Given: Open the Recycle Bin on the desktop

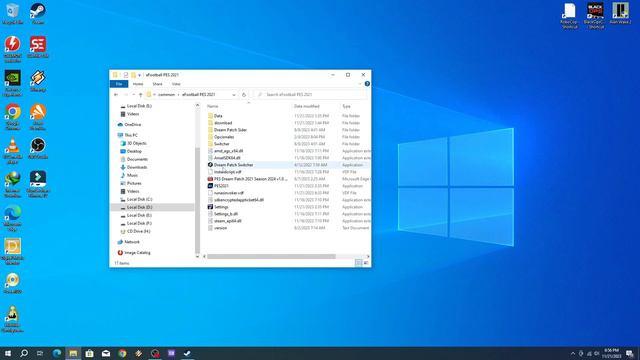Looking at the screenshot, I should pos(13,13).
